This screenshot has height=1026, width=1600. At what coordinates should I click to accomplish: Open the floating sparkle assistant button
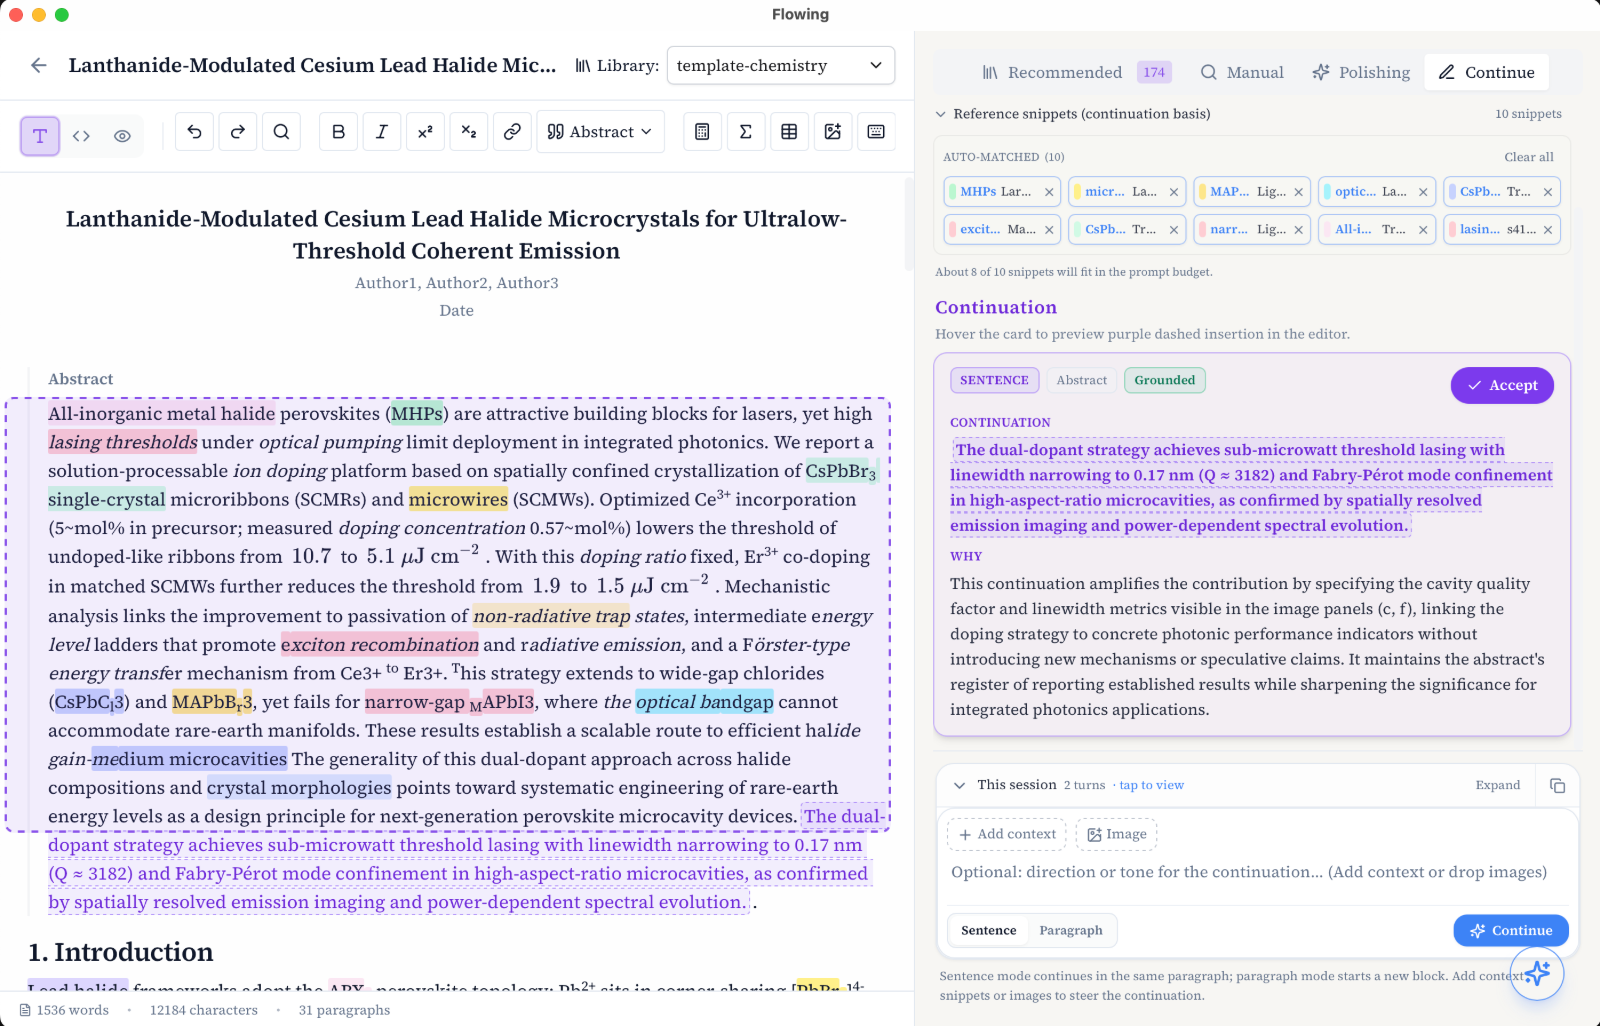(1537, 973)
